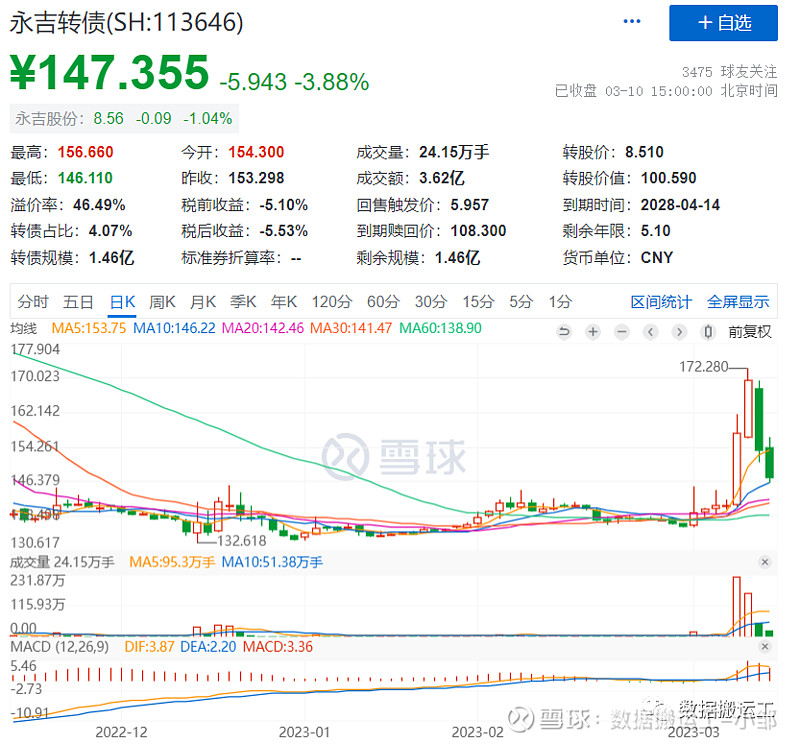
Task: Click the 3475 球友关注 follower count
Action: (729, 72)
